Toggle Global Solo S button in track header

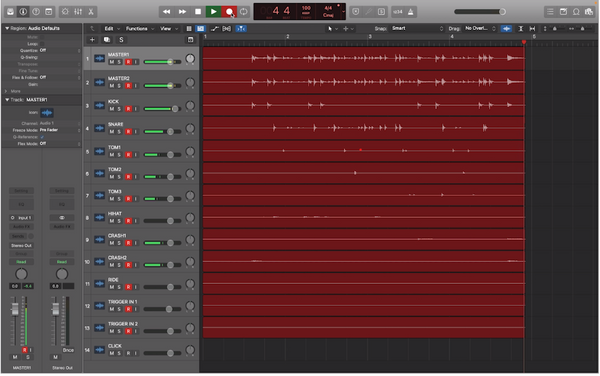pos(121,40)
